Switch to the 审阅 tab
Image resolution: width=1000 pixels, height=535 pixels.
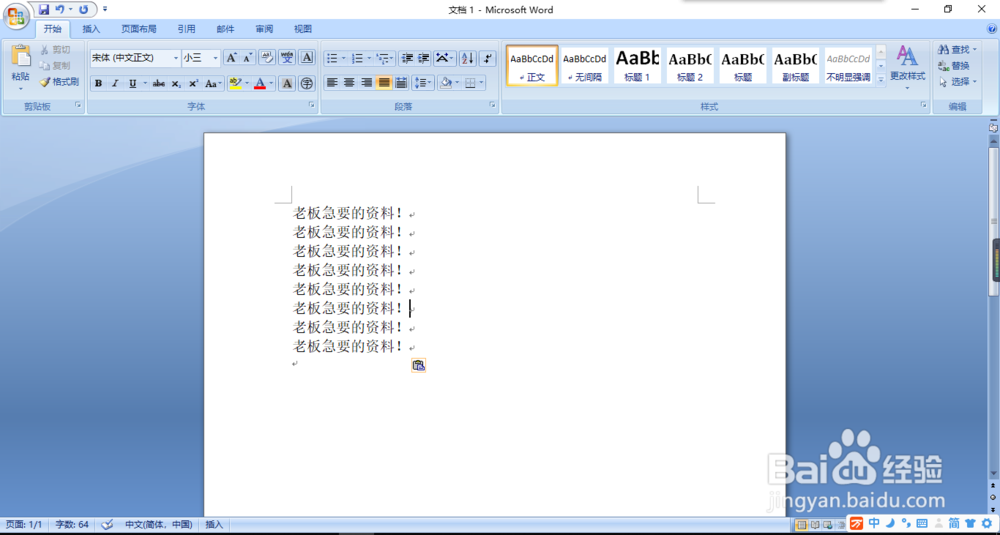(264, 29)
